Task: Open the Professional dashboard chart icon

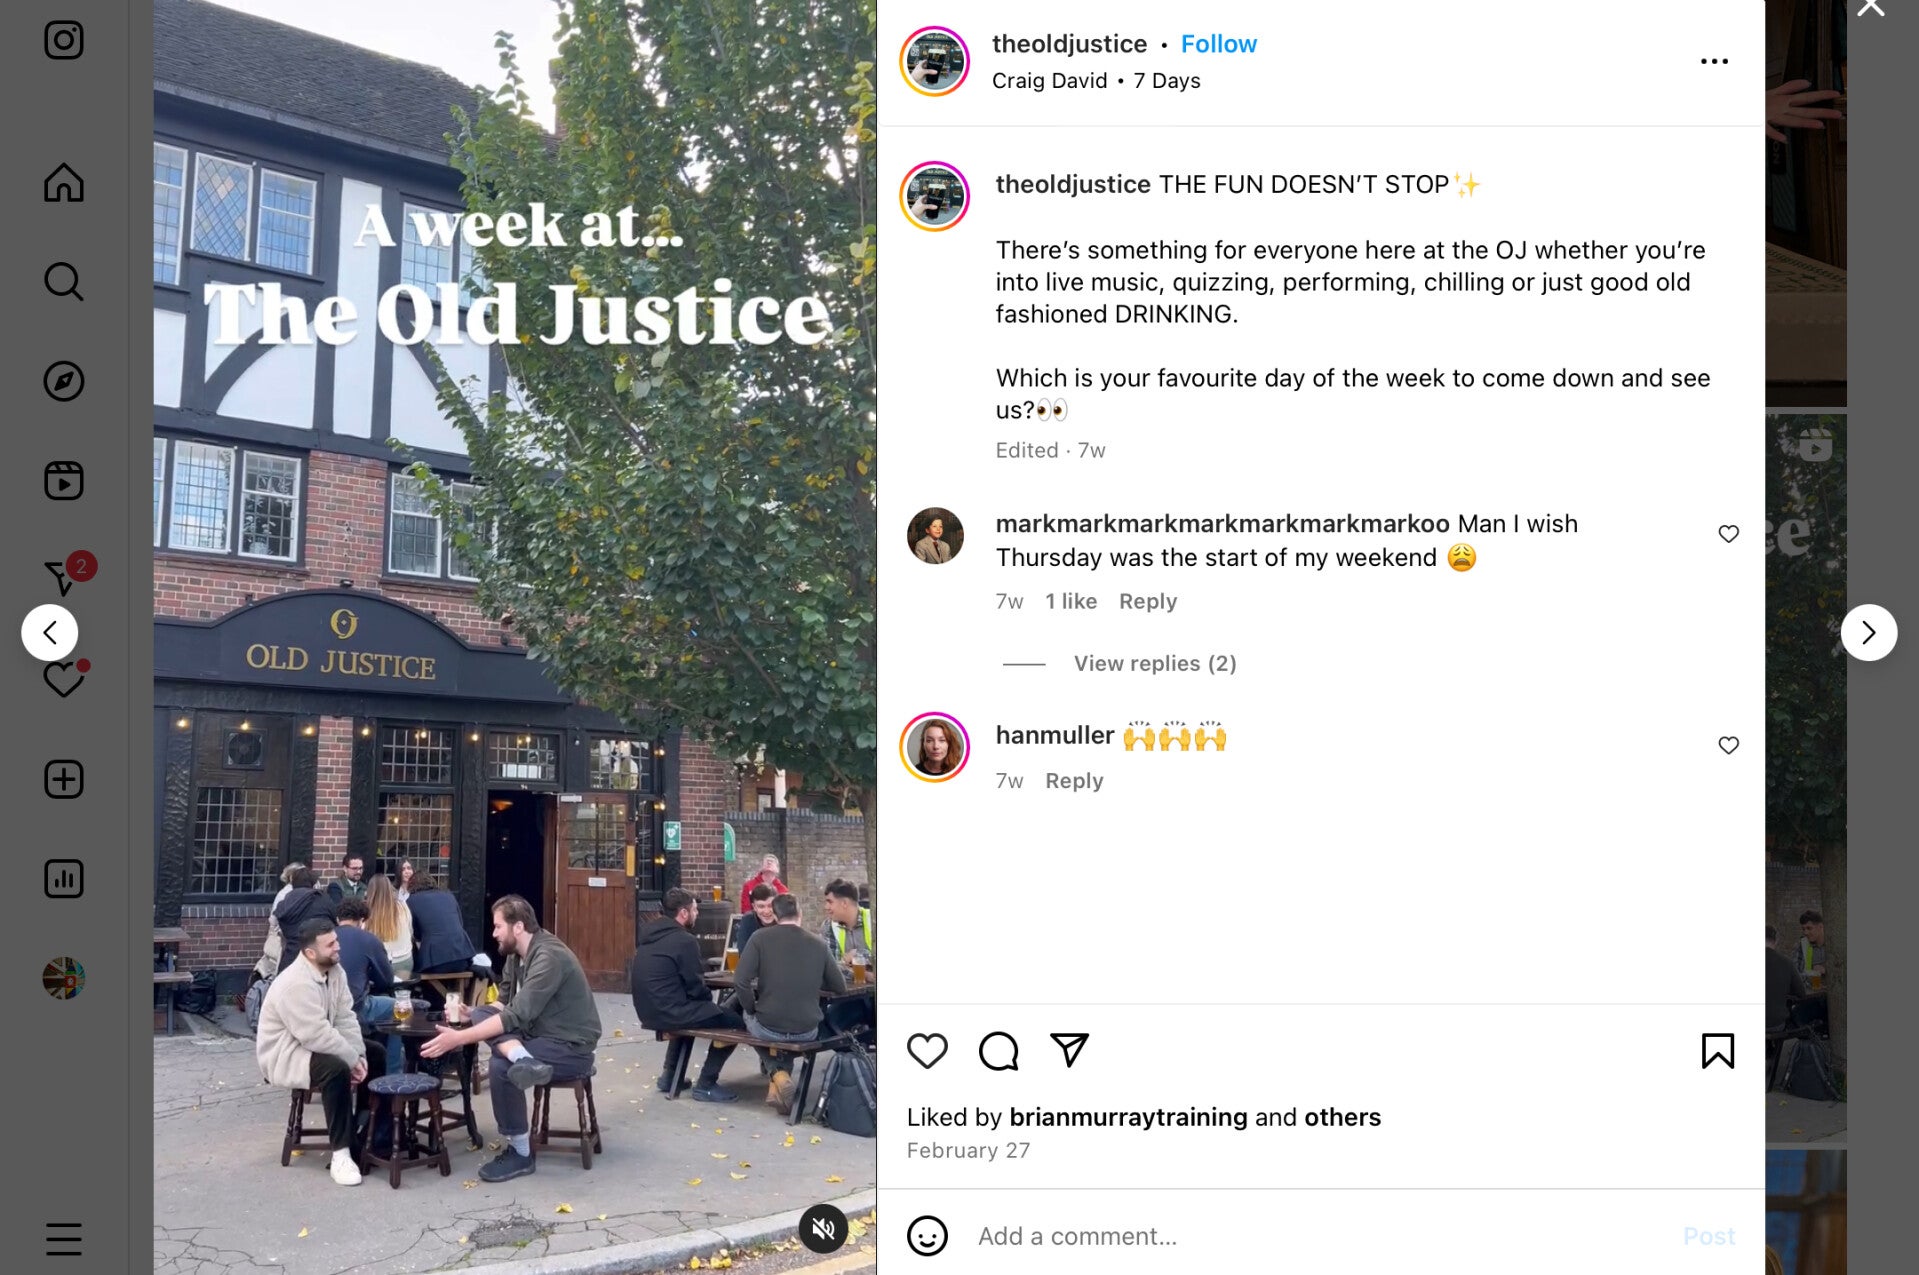Action: click(x=64, y=879)
